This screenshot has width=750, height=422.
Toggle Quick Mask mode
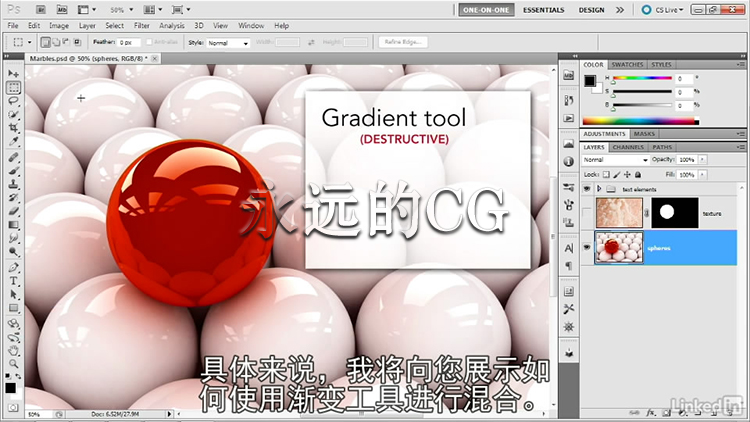[x=13, y=408]
